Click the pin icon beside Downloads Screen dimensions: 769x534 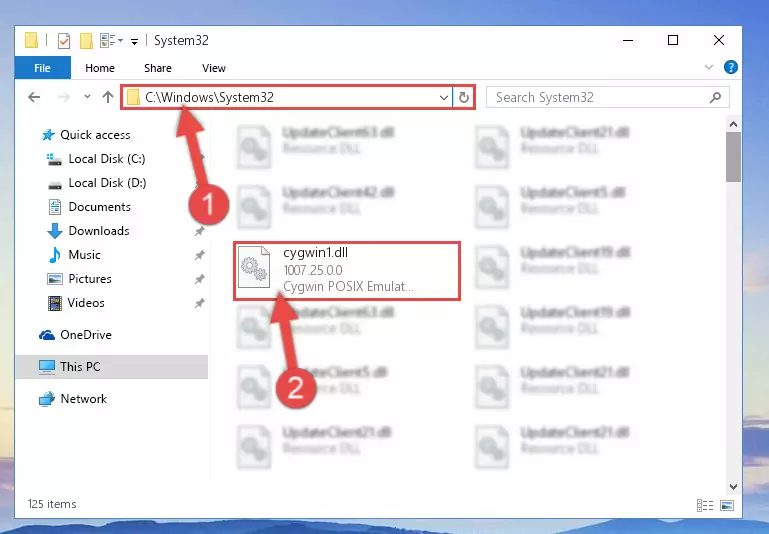200,231
